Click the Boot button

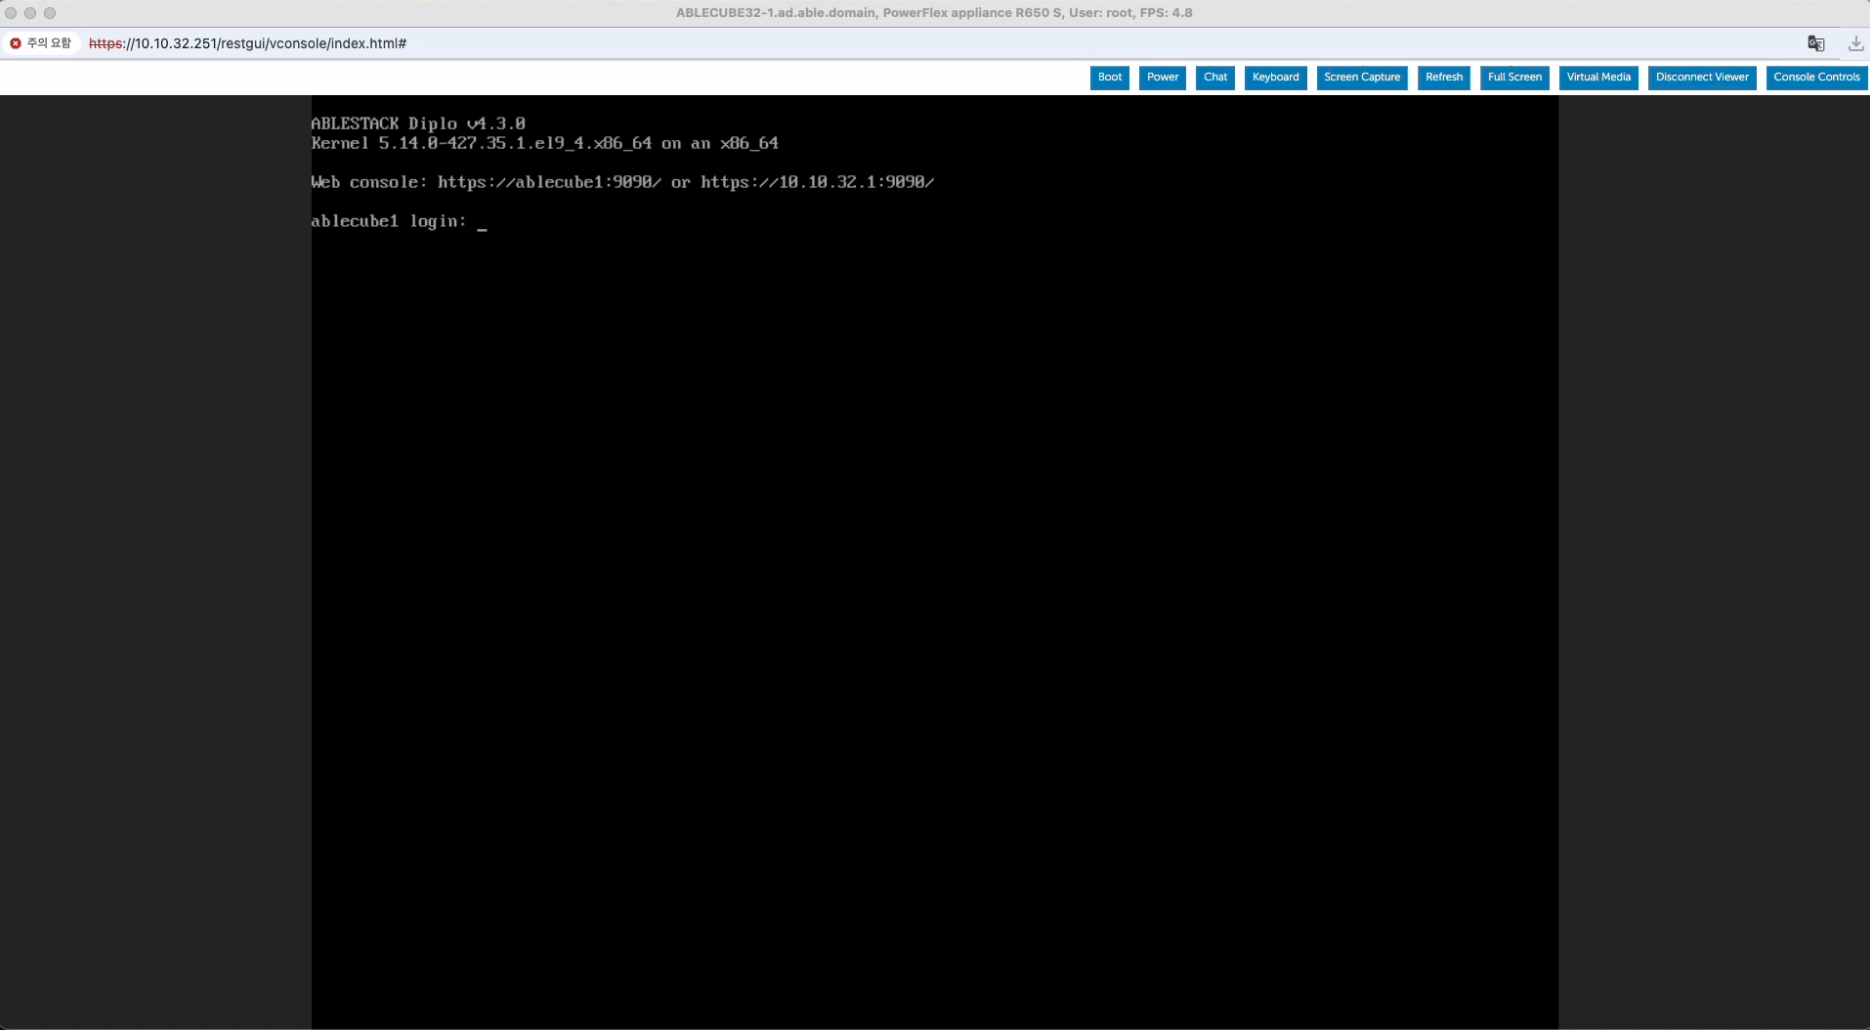point(1109,78)
